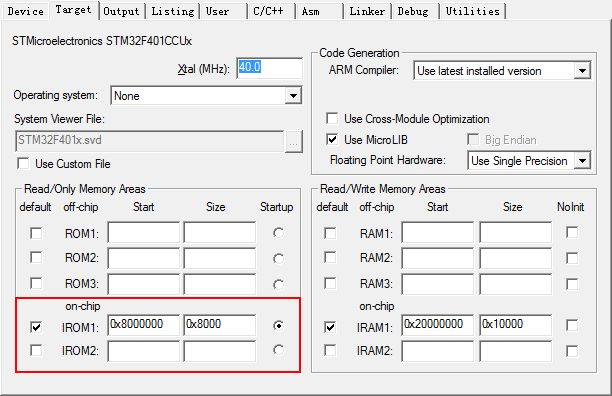
Task: Check the IRAM2 default checkbox
Action: pos(330,350)
